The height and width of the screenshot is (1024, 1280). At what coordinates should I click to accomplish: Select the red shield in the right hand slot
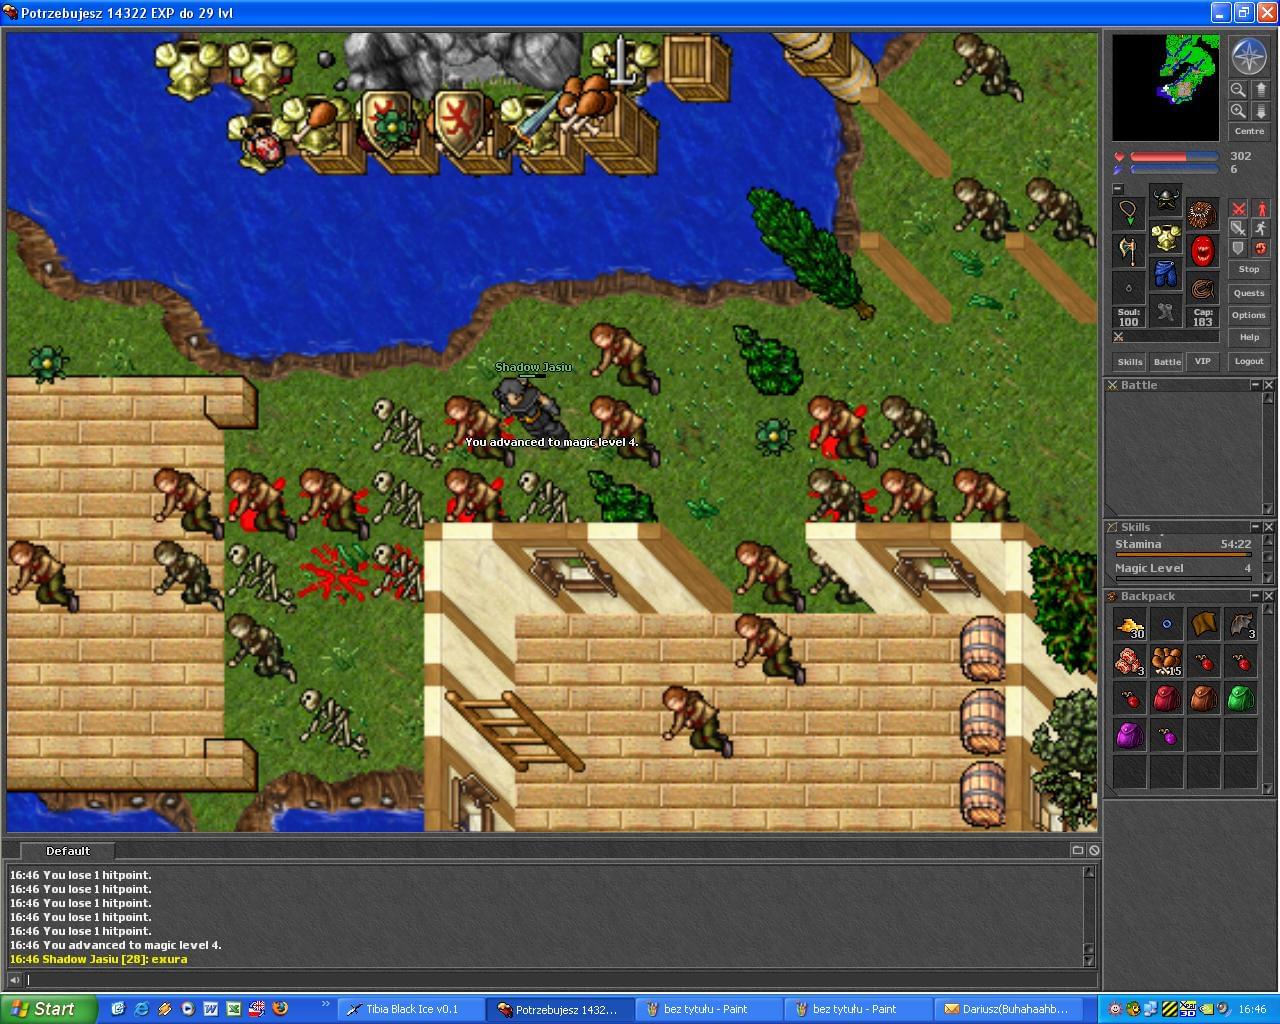pos(1203,249)
